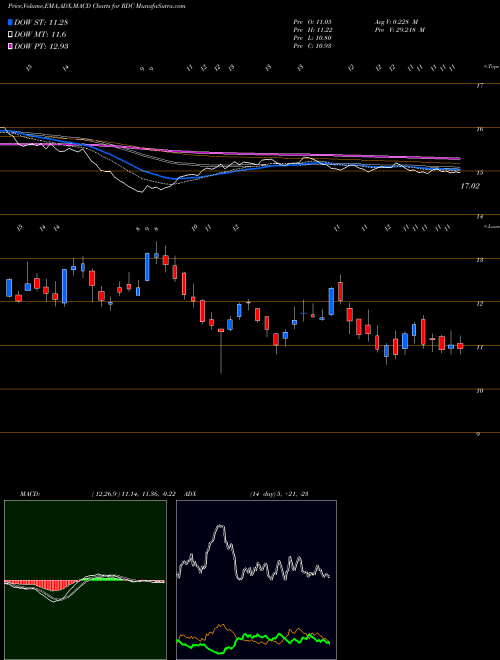Viewport: 500px width, 660px height.
Task: Click the '<Lows' marker label
Action: [491, 227]
